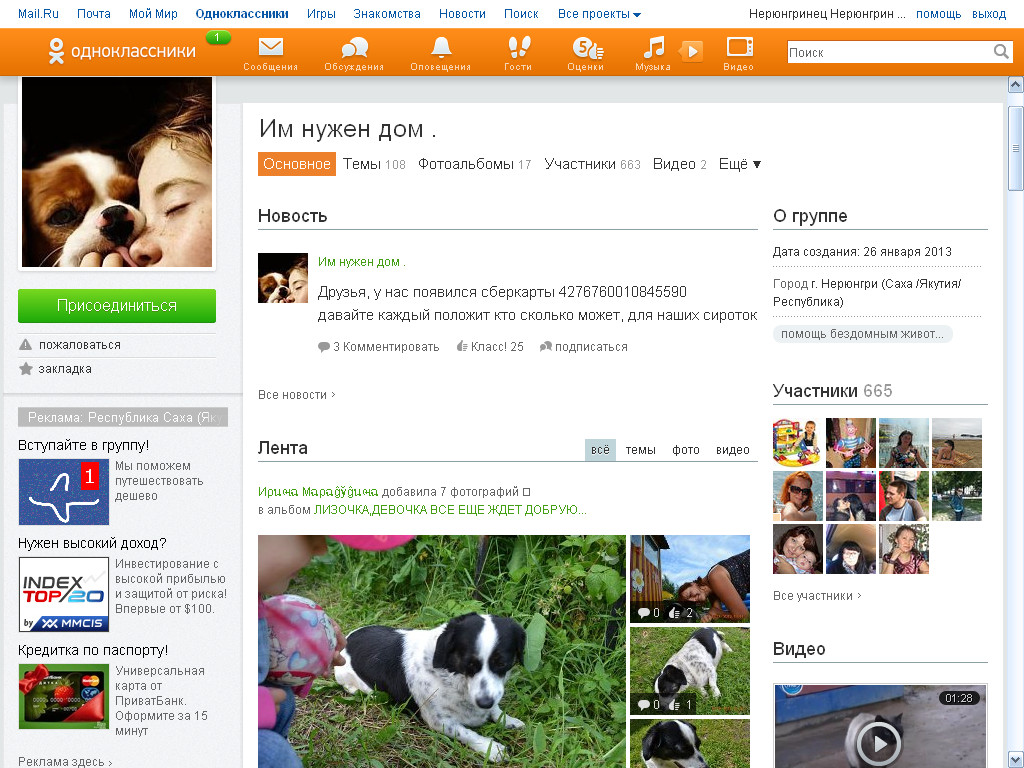Screen dimensions: 1024x768
Task: Click the search magnifier icon
Action: point(1001,52)
